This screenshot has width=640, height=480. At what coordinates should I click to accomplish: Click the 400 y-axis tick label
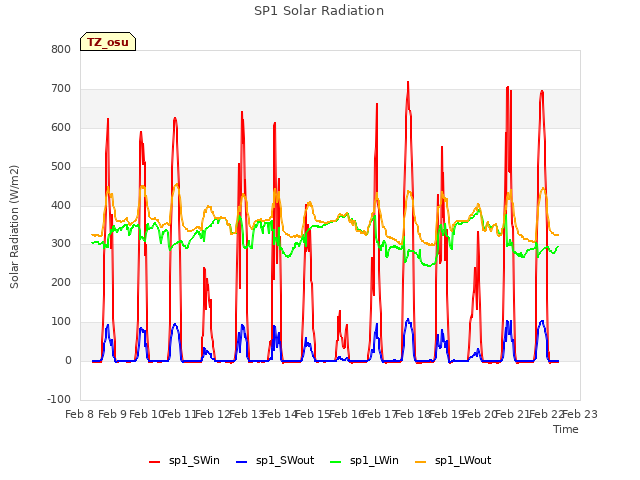tap(61, 206)
